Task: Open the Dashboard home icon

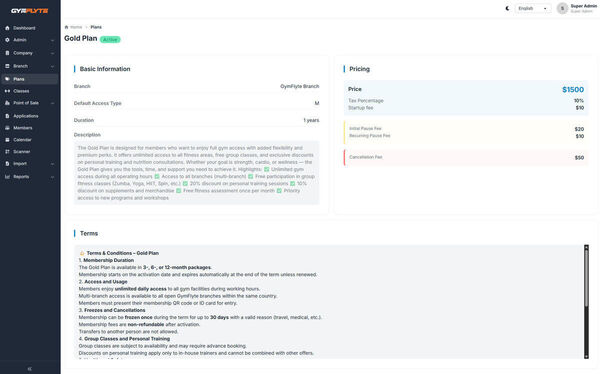Action: 7,28
